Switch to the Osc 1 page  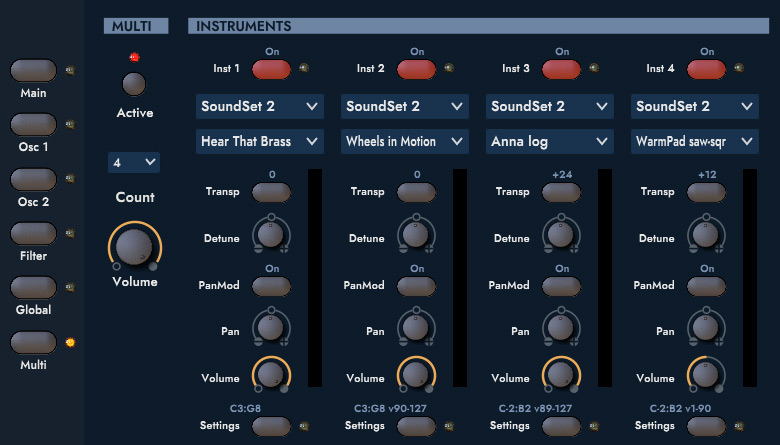click(x=34, y=124)
